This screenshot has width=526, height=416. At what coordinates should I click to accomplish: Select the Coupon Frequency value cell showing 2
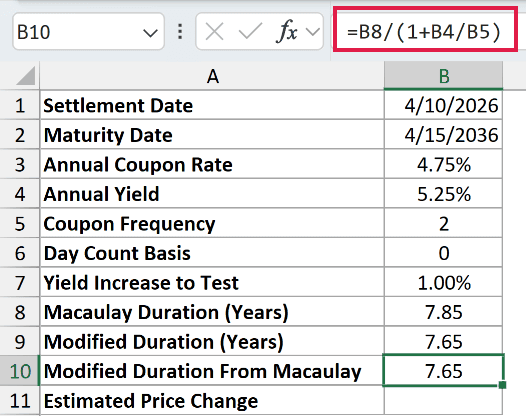point(443,223)
